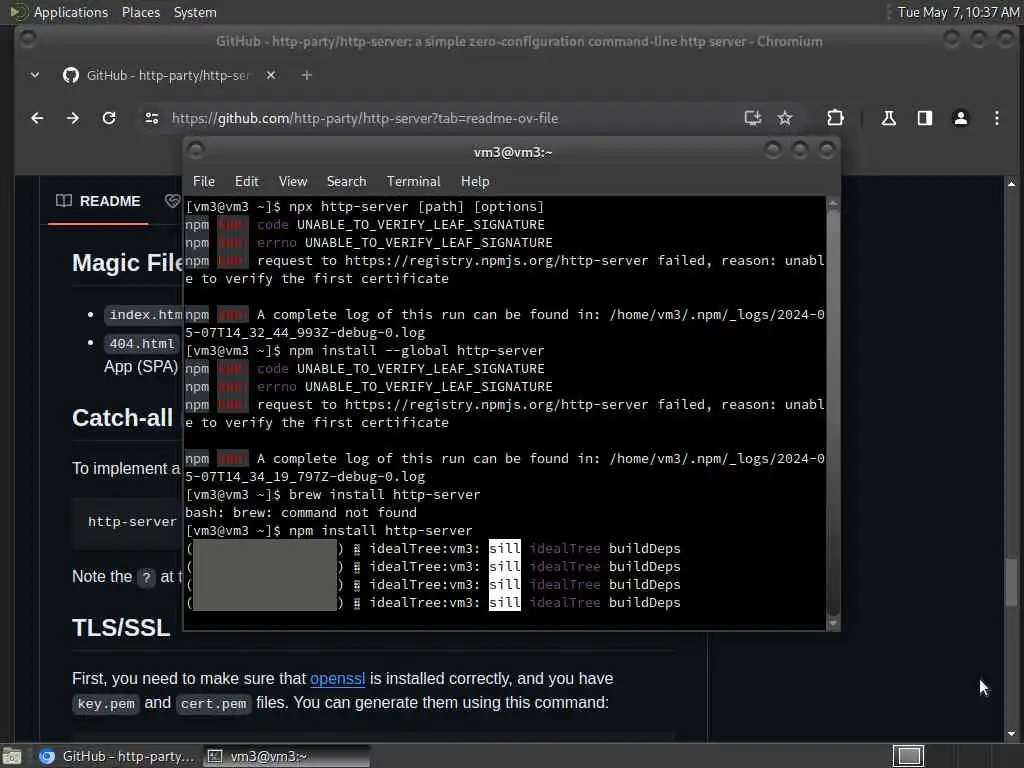The image size is (1024, 768).
Task: Bookmark this page with star icon
Action: 785,118
